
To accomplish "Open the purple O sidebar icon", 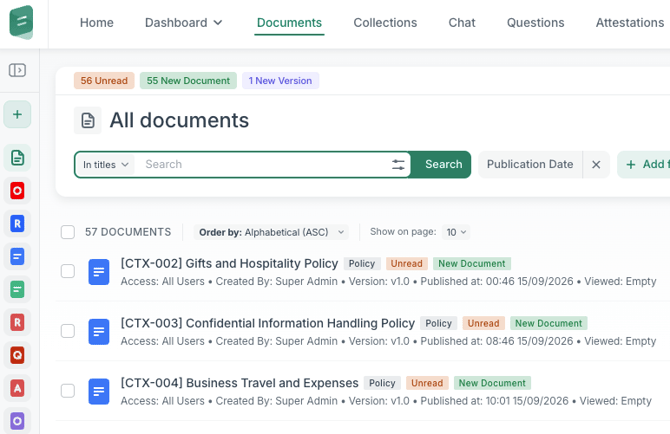I will point(18,421).
